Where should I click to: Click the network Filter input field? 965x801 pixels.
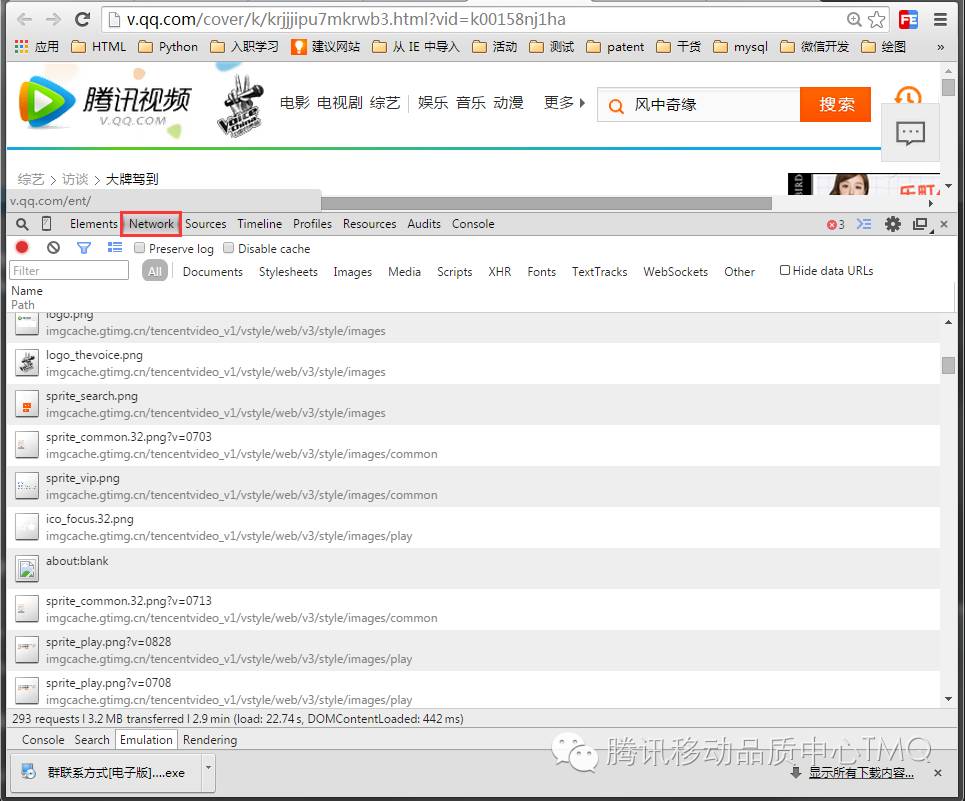click(x=67, y=269)
